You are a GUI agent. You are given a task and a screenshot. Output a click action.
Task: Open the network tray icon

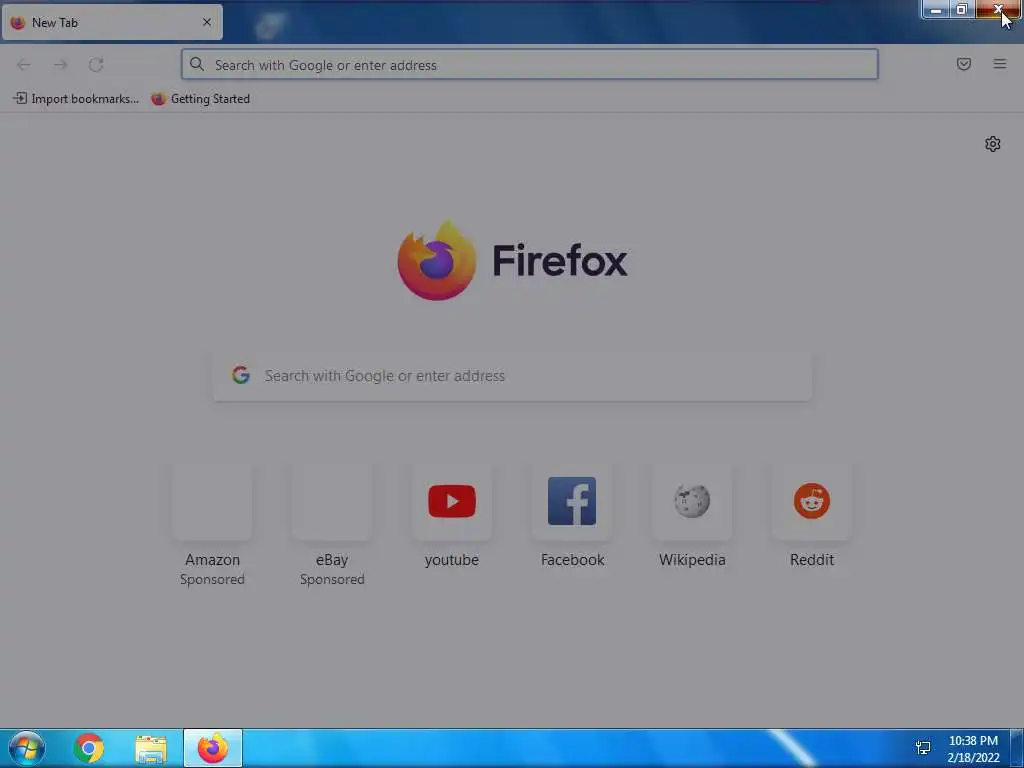pyautogui.click(x=923, y=748)
